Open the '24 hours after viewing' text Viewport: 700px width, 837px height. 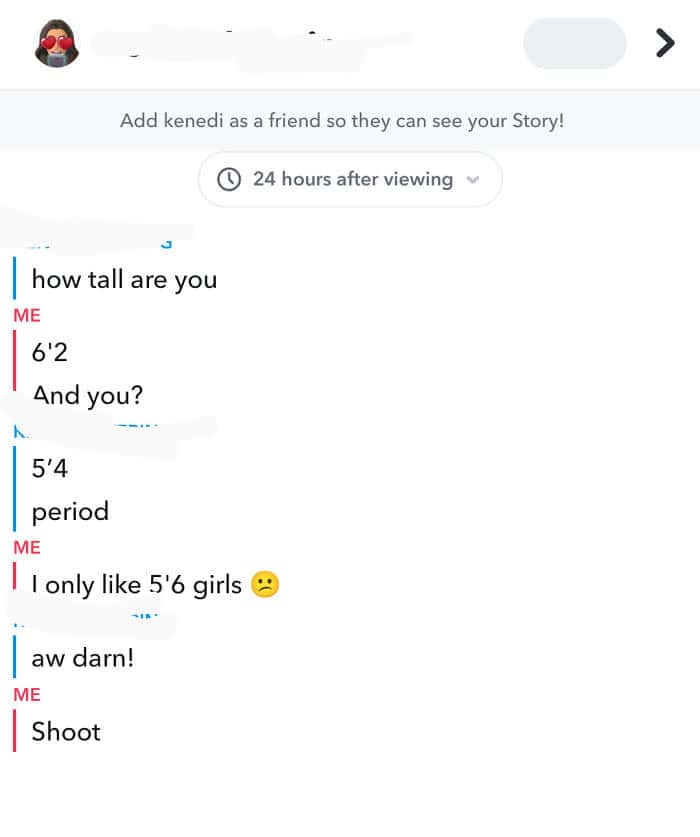coord(352,179)
